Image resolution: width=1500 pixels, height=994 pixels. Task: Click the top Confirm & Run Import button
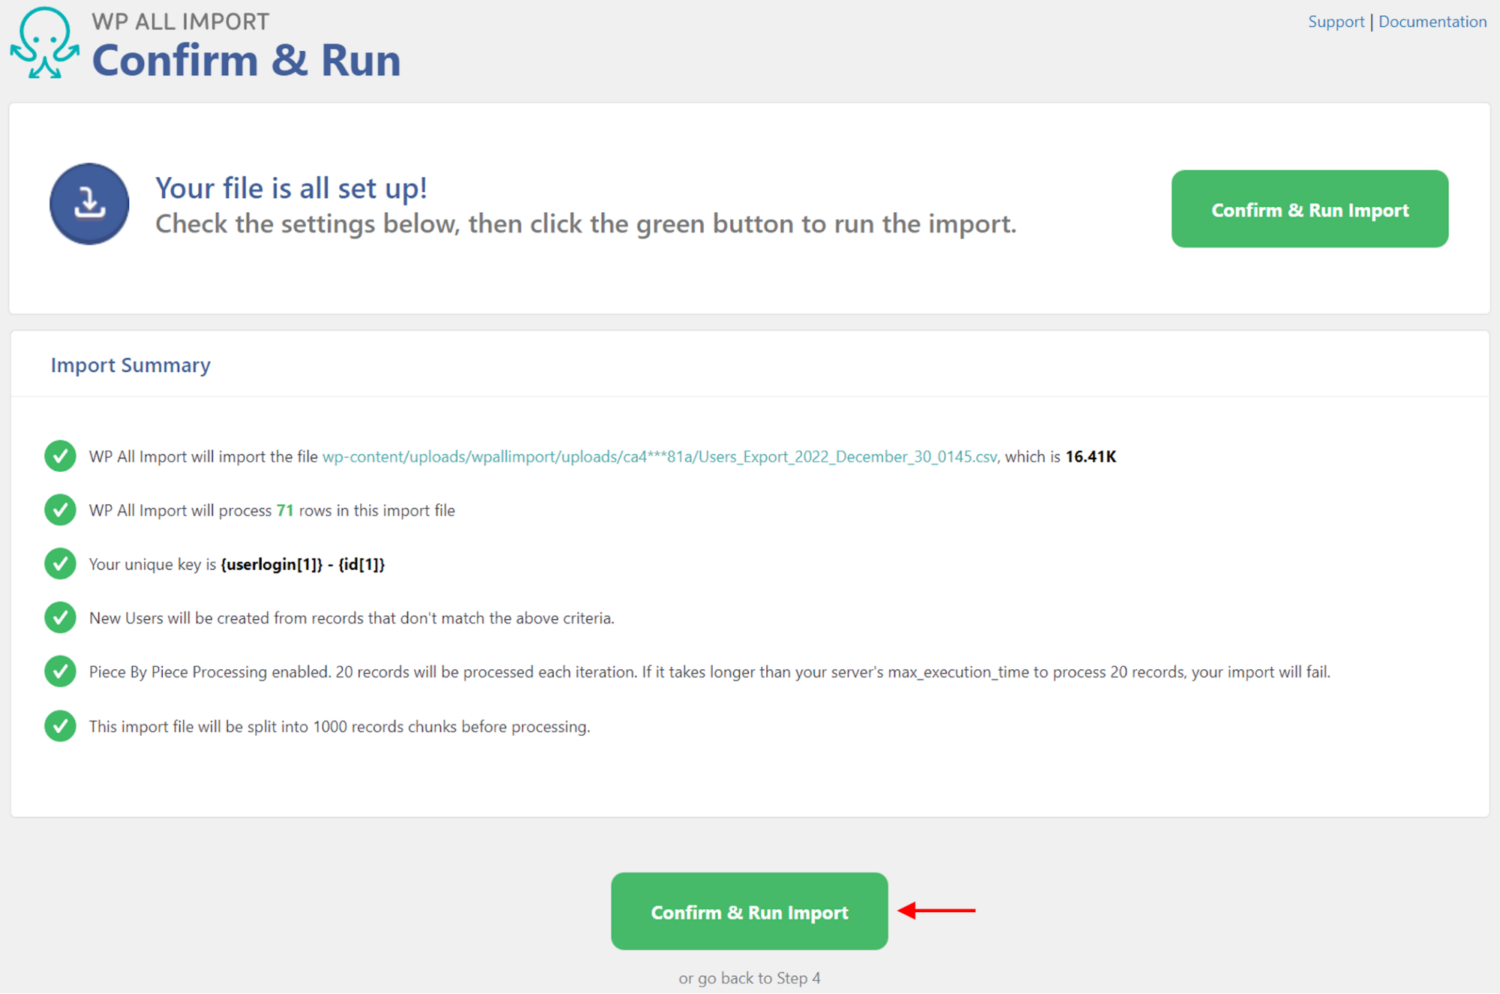click(x=1310, y=209)
